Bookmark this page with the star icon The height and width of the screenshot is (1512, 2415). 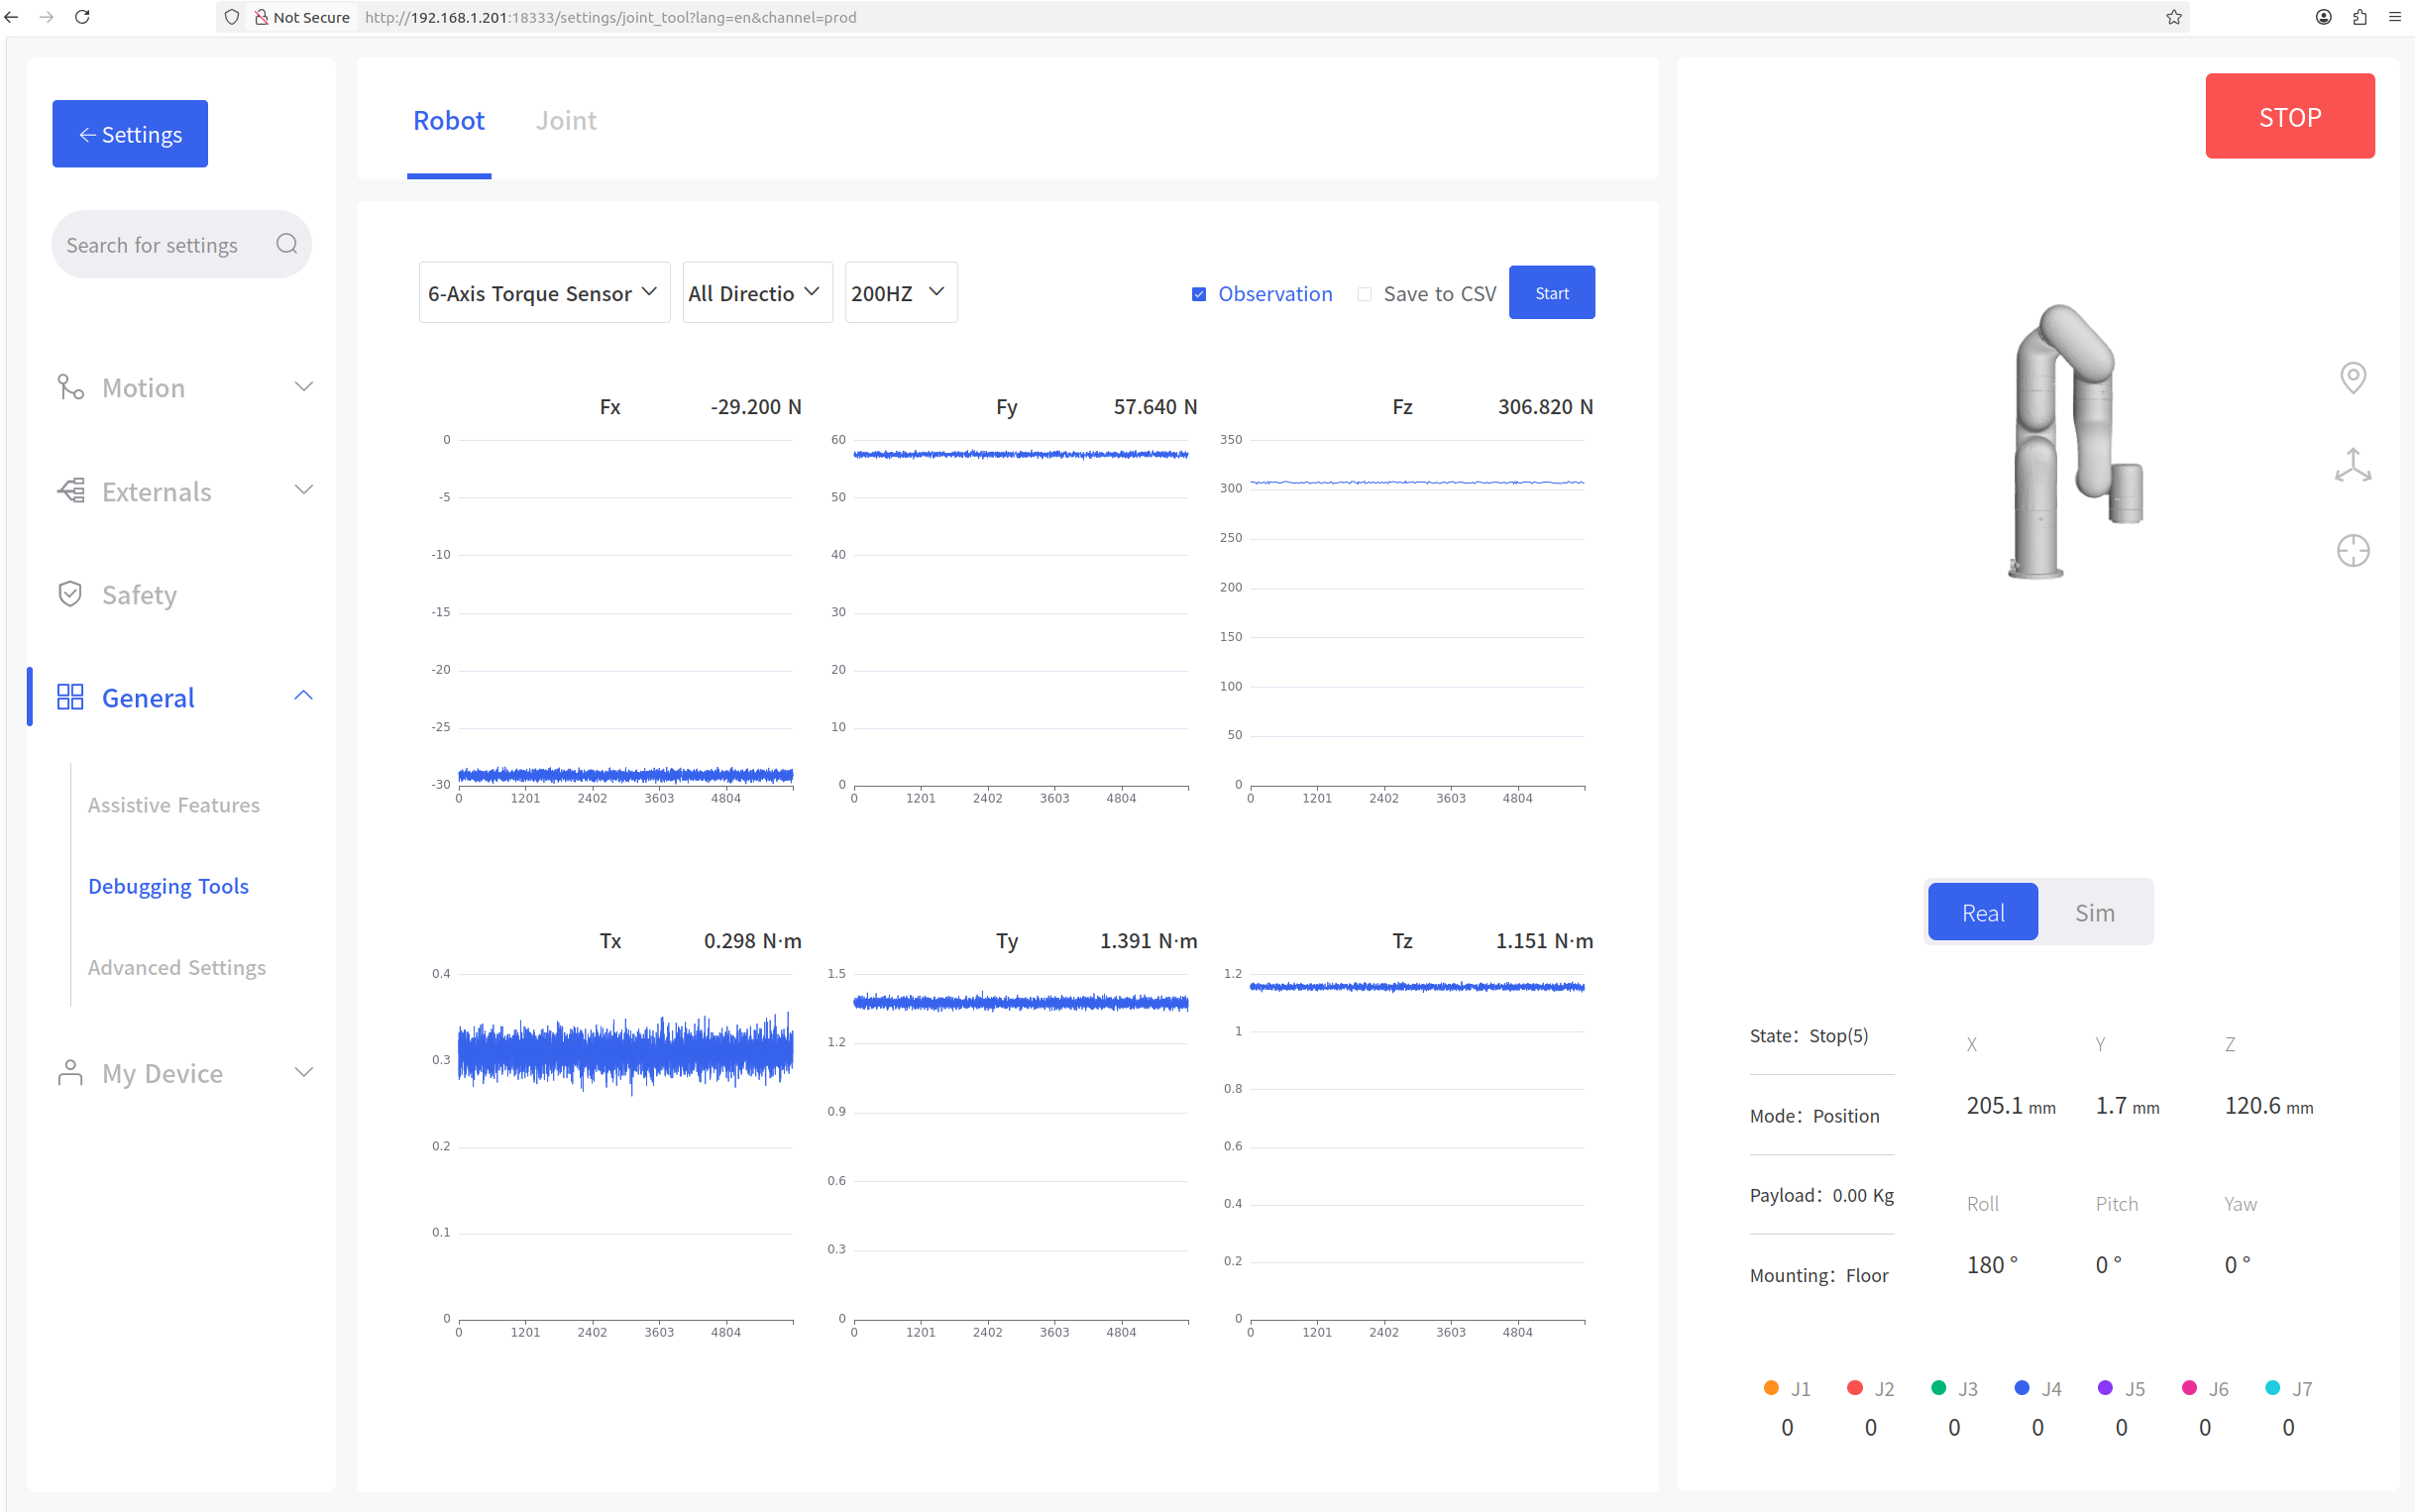2174,17
